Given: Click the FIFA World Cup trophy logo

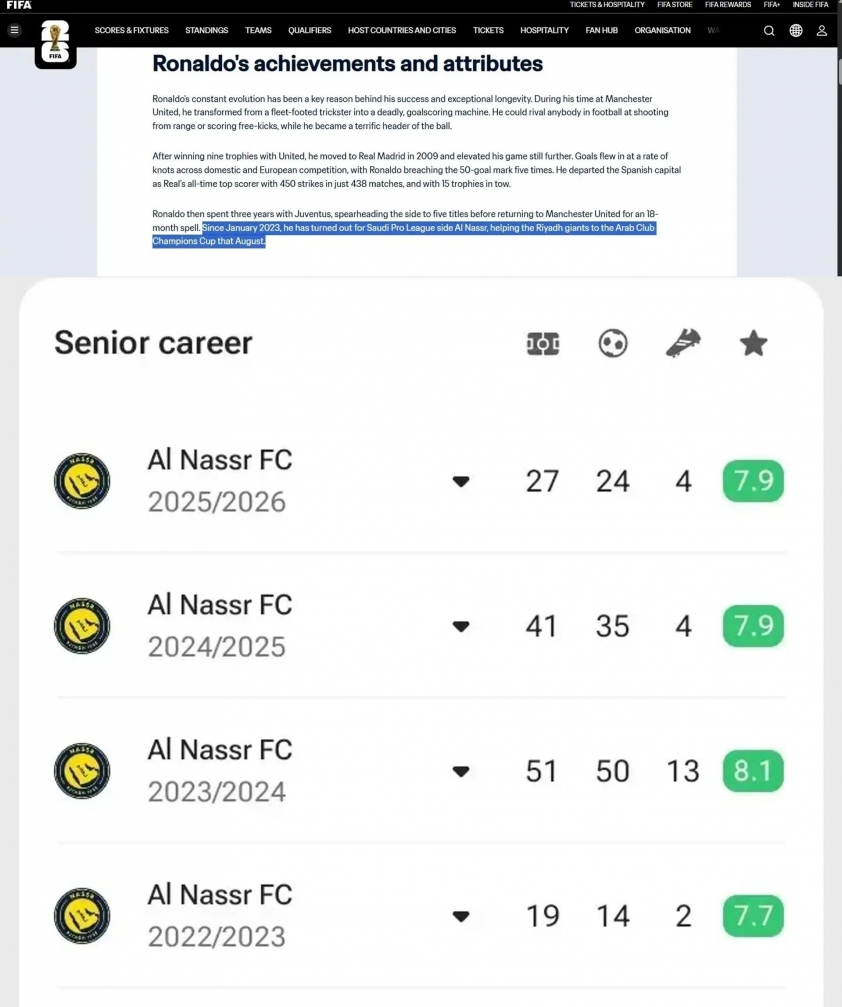Looking at the screenshot, I should pos(55,43).
